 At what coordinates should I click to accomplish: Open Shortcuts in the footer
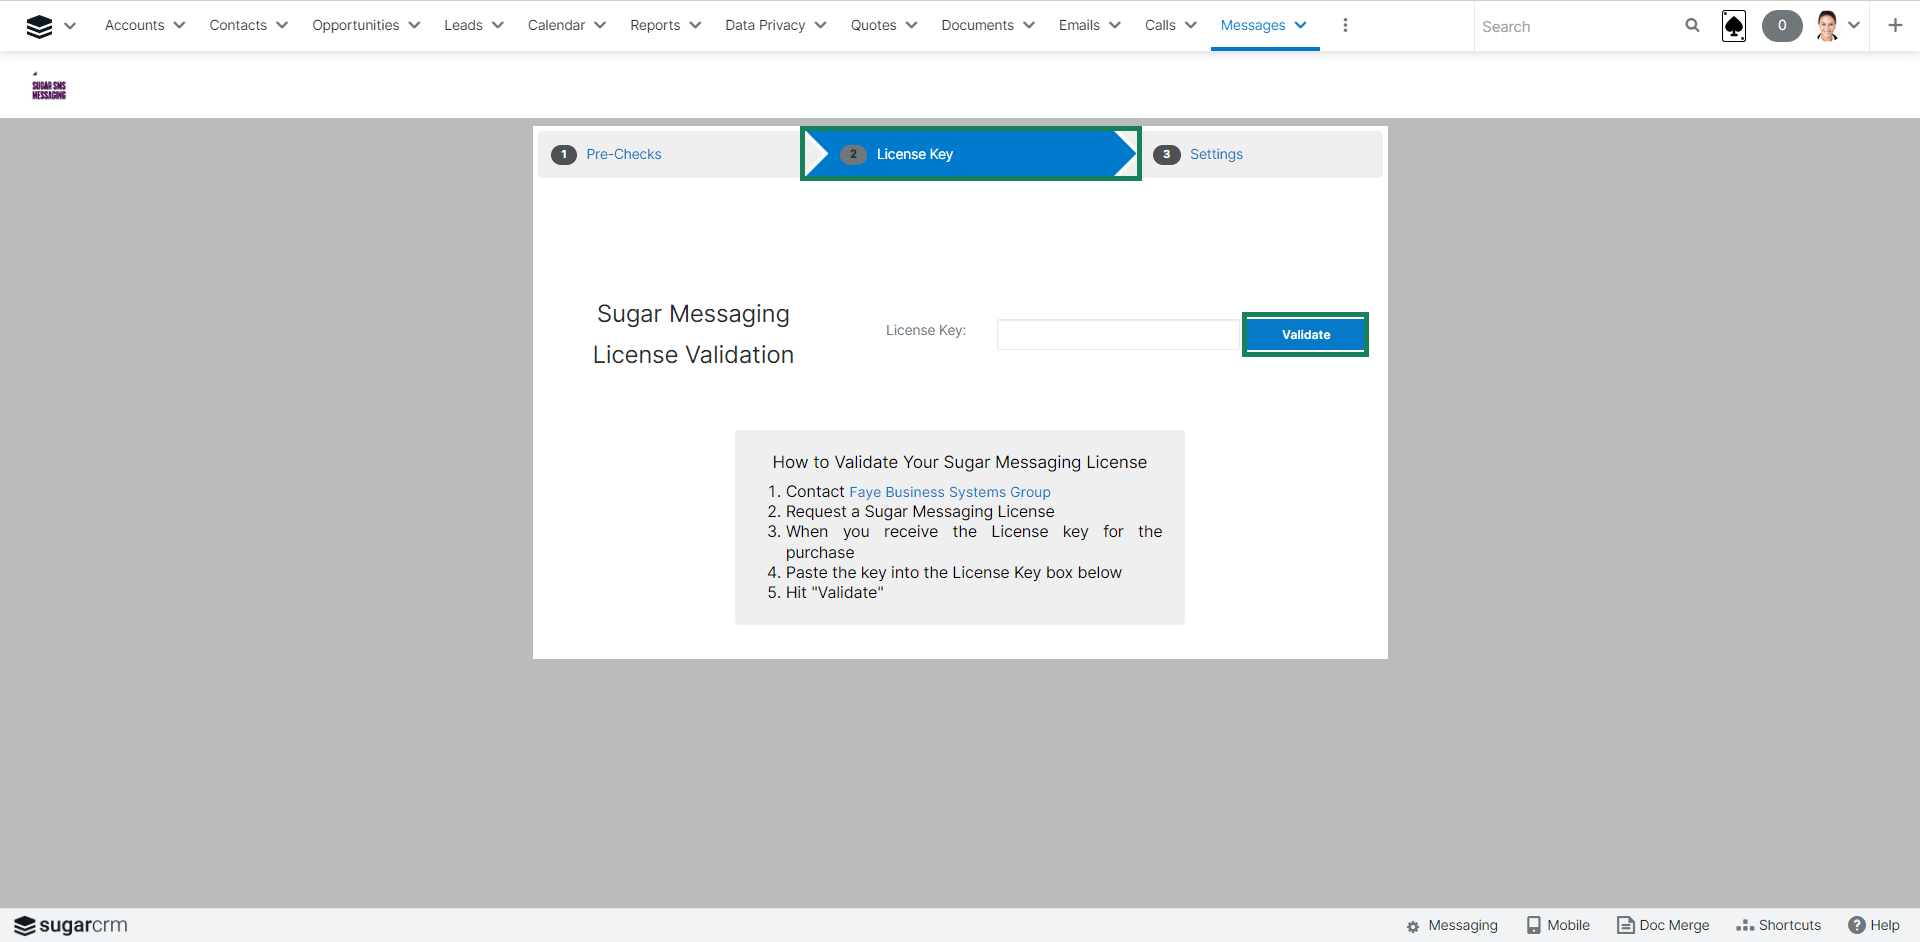pyautogui.click(x=1779, y=925)
